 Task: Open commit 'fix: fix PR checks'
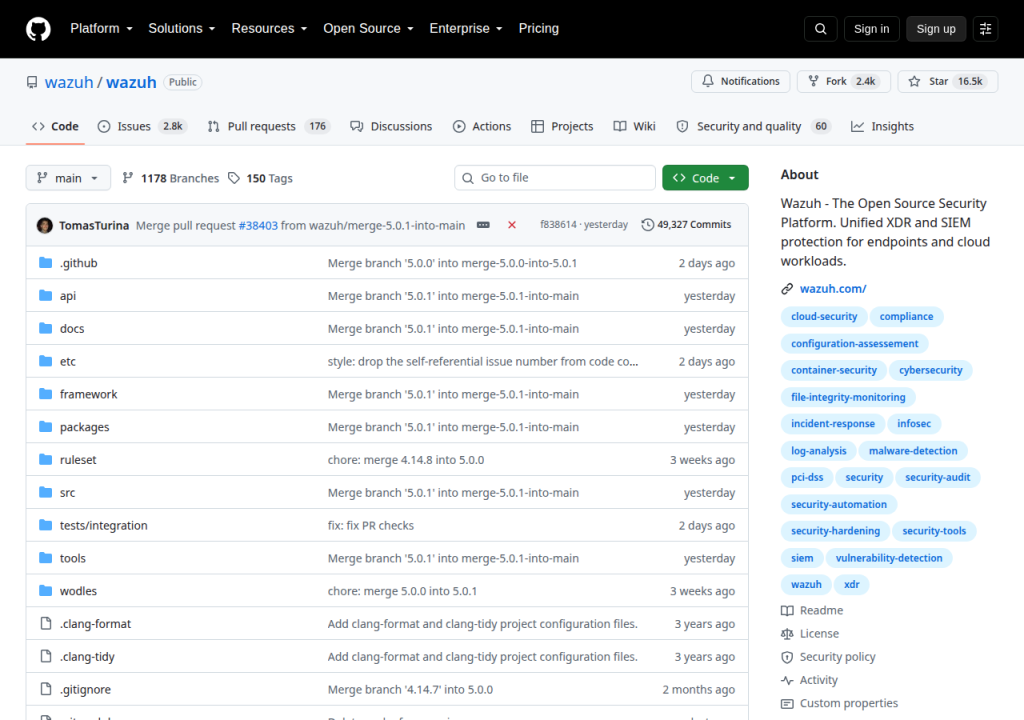pyautogui.click(x=371, y=525)
